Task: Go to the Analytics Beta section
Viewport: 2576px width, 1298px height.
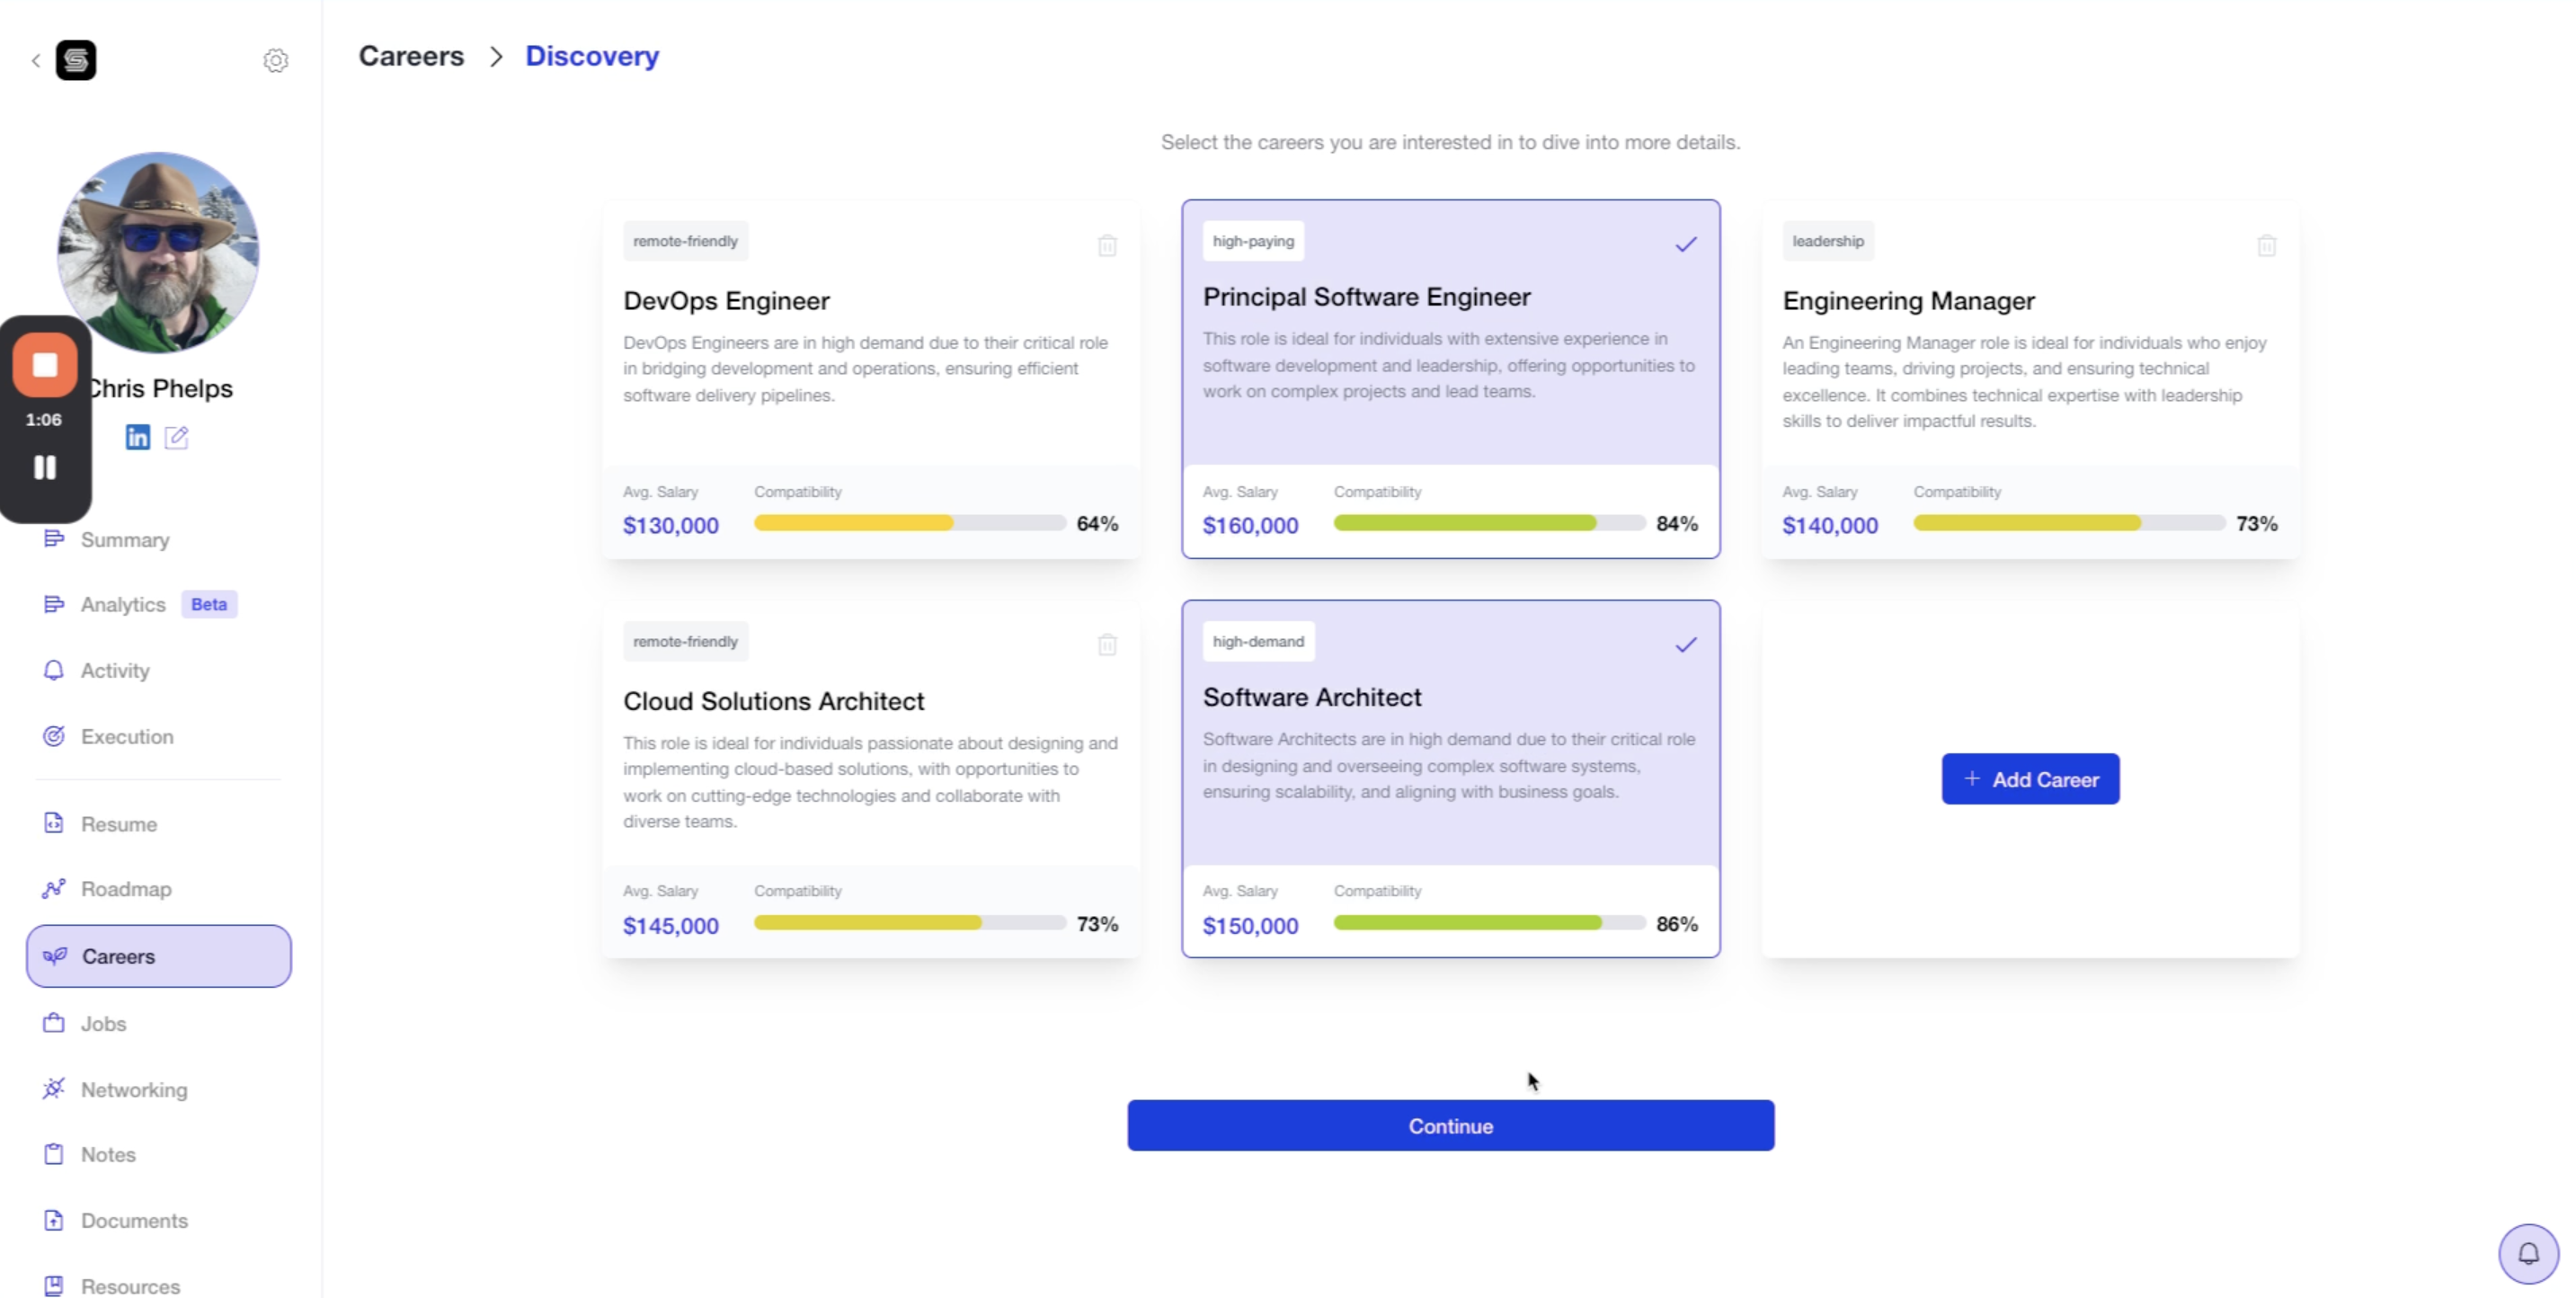Action: (123, 604)
